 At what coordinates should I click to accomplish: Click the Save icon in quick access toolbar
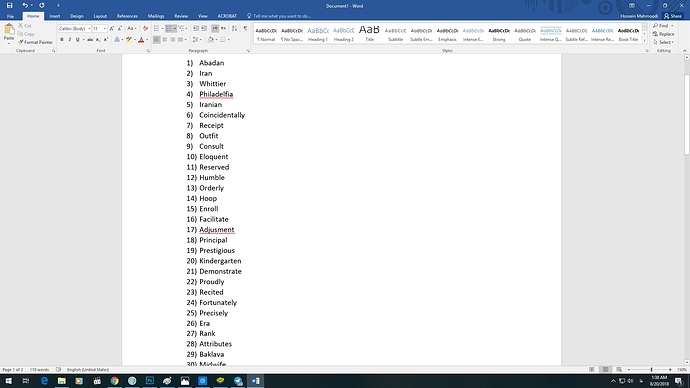[x=9, y=5]
